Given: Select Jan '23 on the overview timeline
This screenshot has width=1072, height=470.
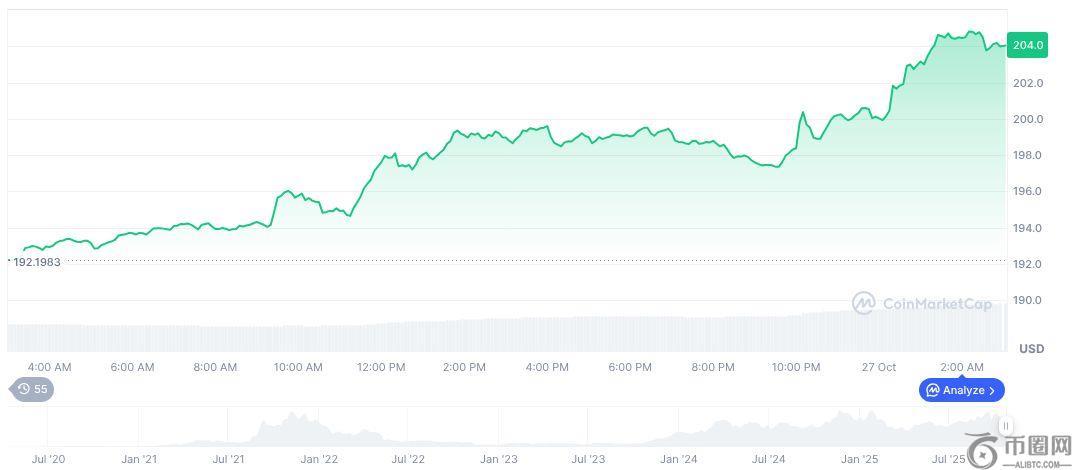Looking at the screenshot, I should pyautogui.click(x=498, y=459).
